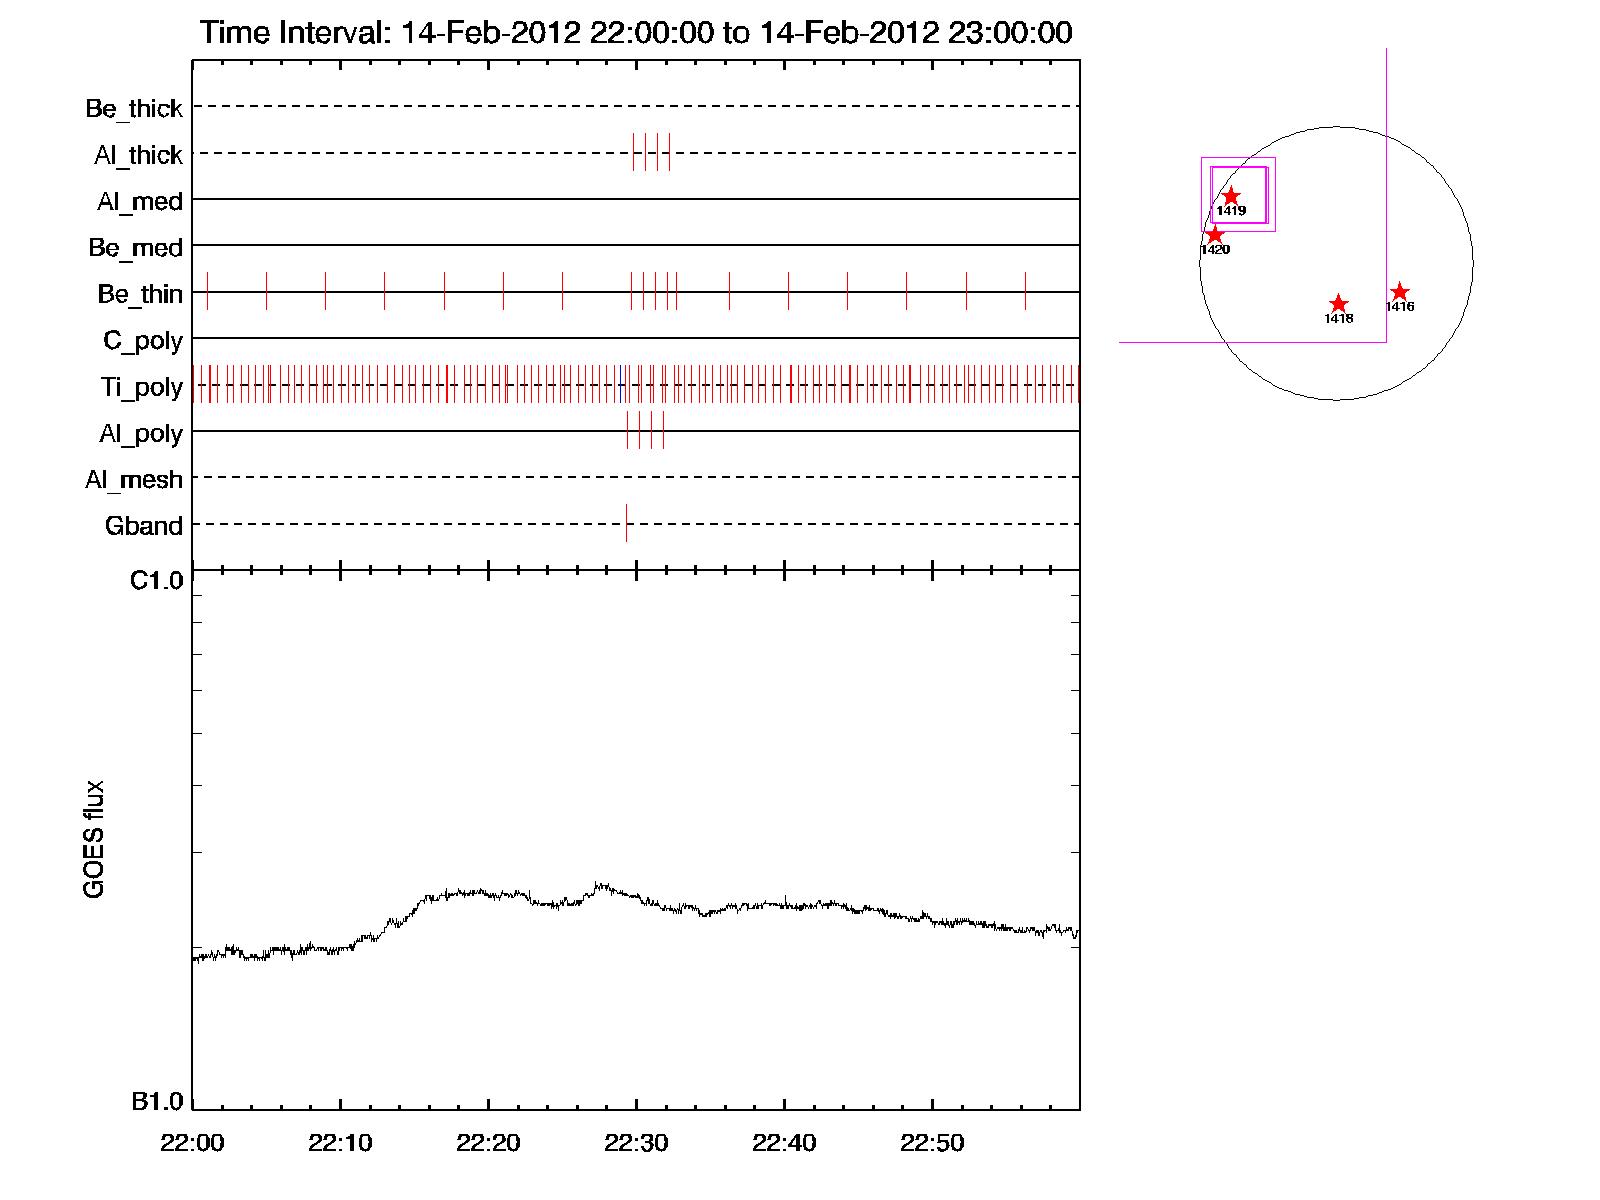Click the Al_thick marker cluster near 22:30
Viewport: 1600px width, 1200px height.
(651, 152)
